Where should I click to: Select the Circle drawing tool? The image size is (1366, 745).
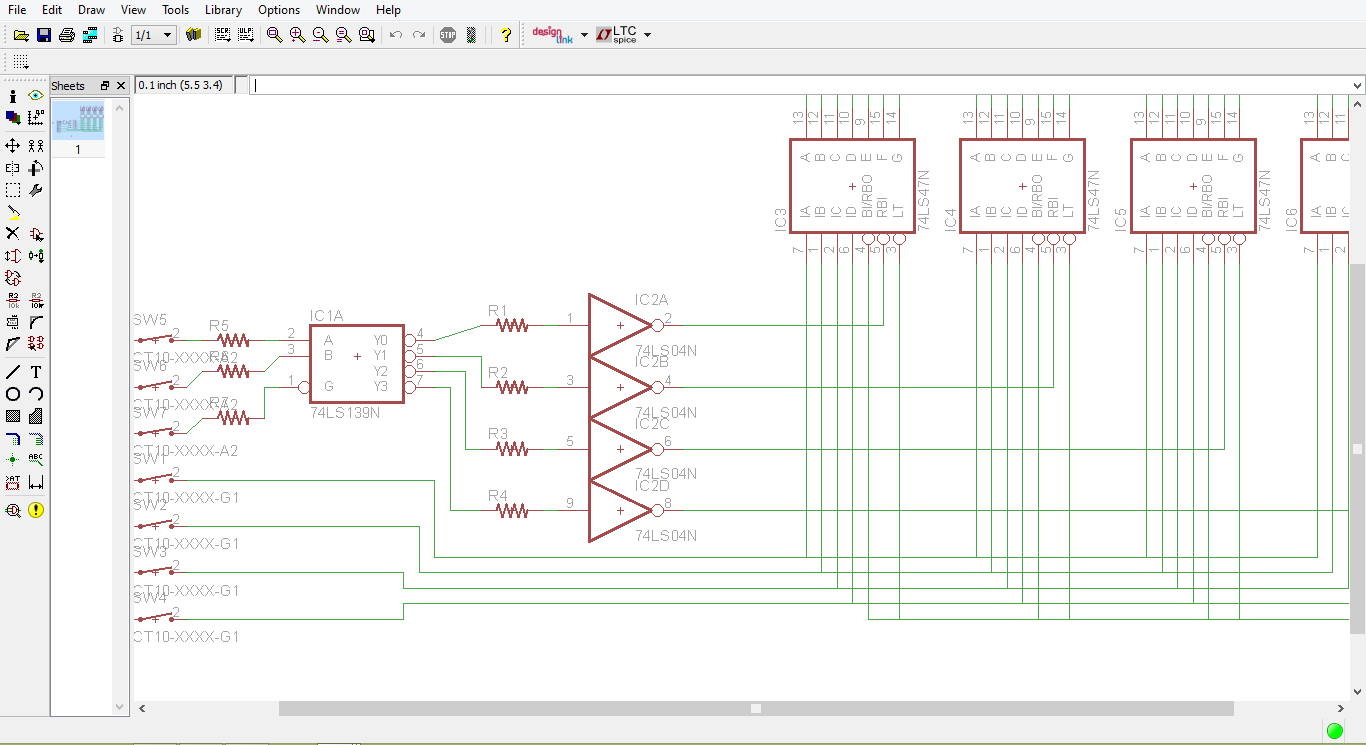[13, 394]
